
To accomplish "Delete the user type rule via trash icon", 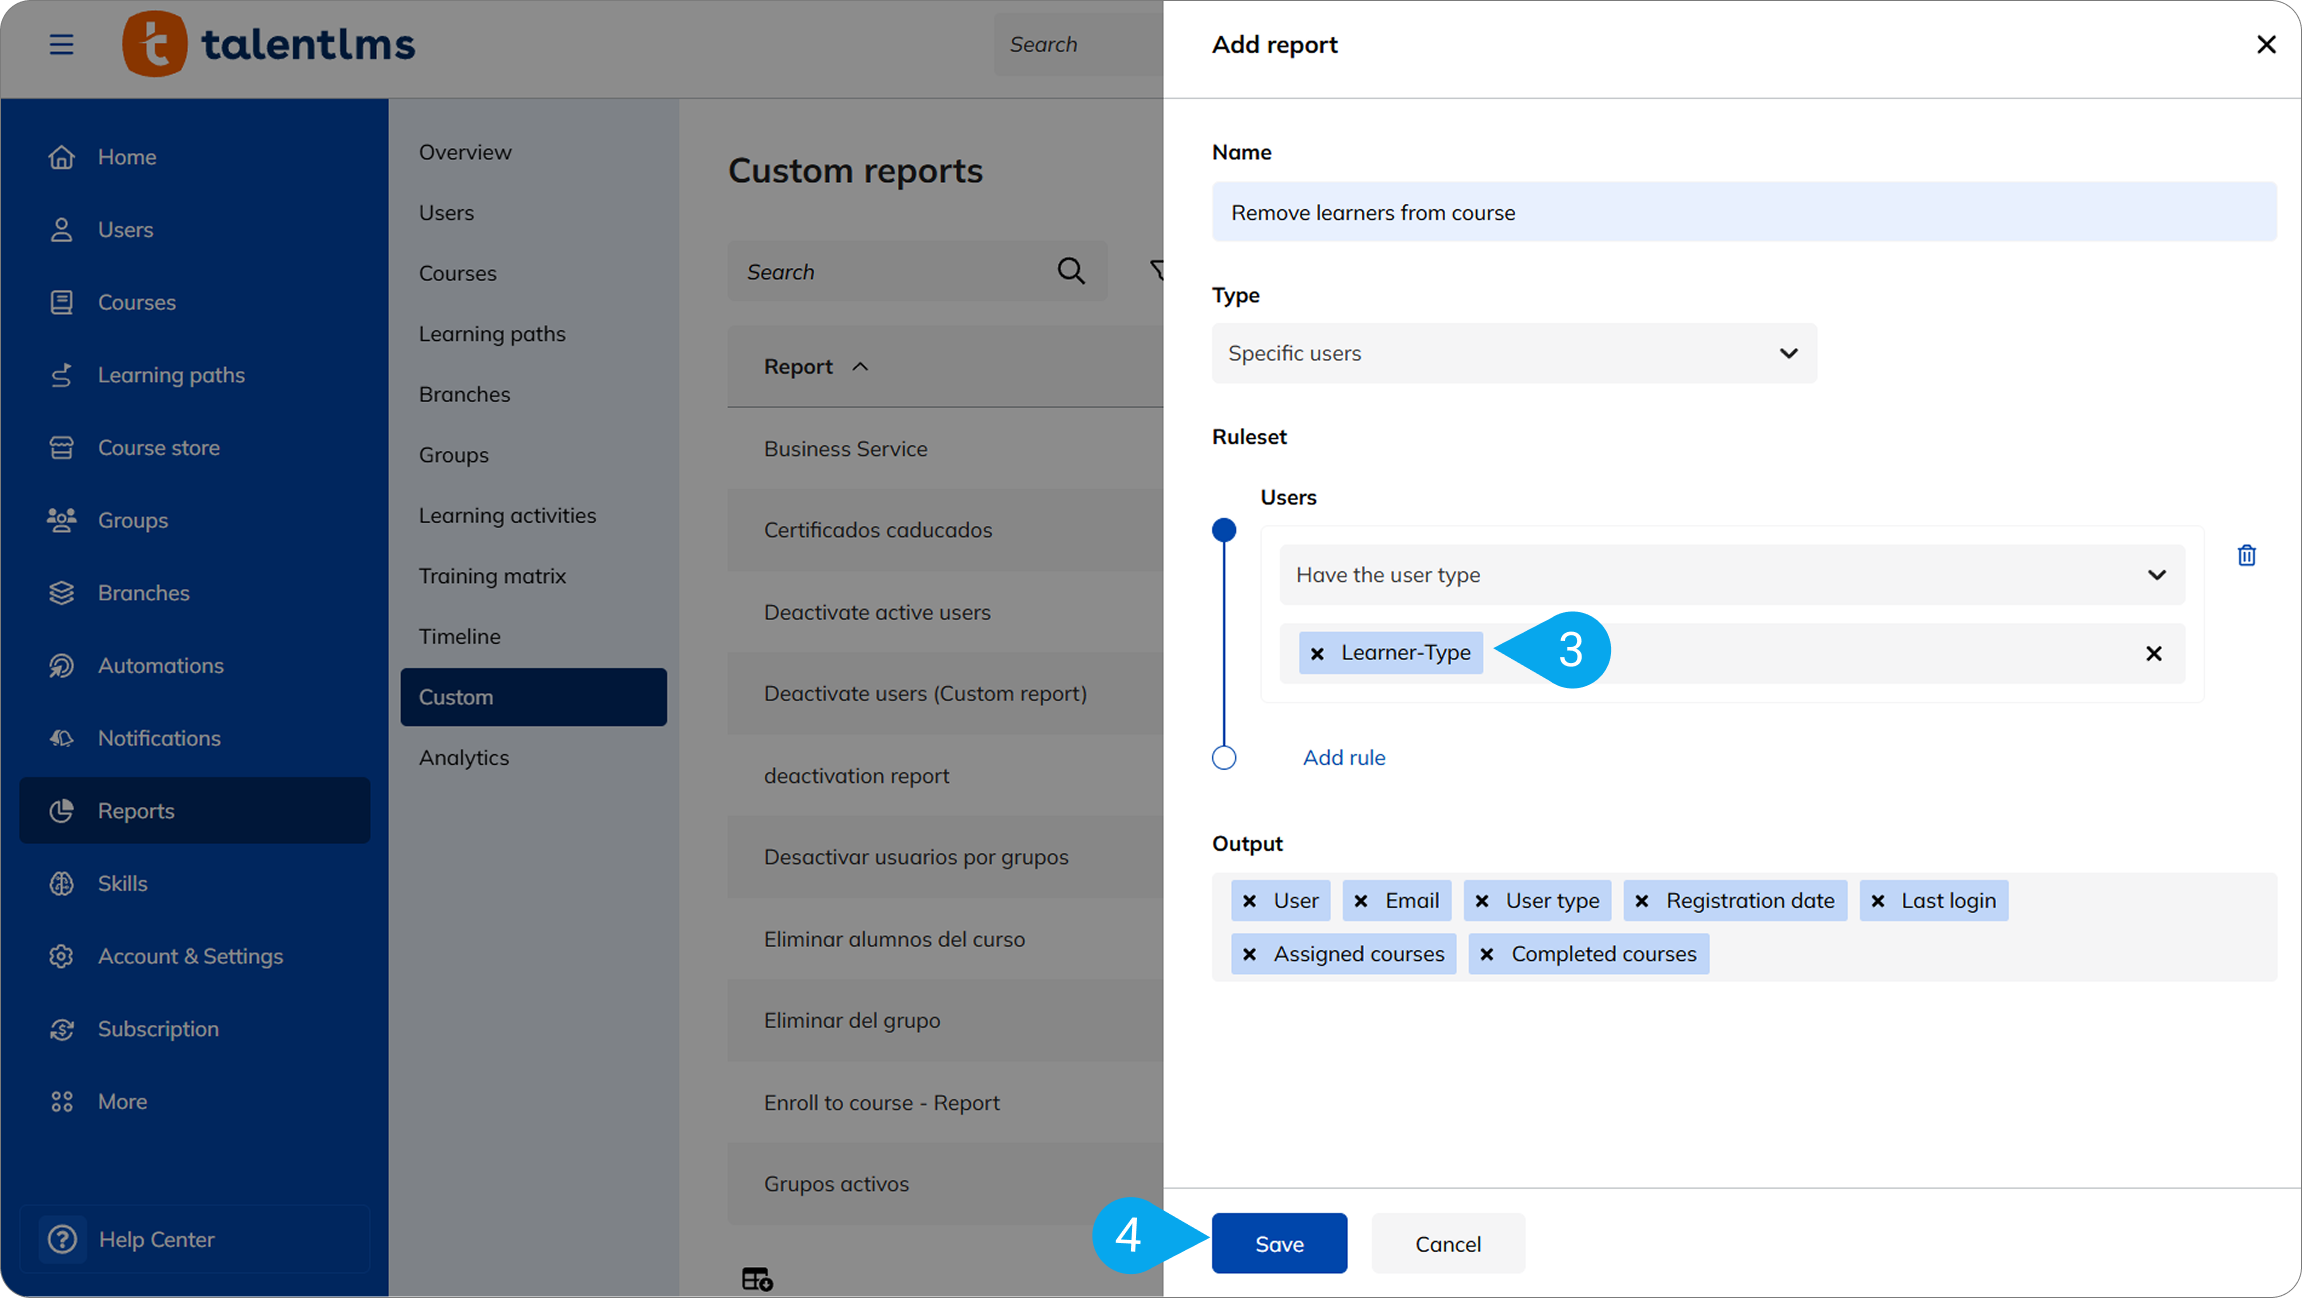I will tap(2246, 555).
